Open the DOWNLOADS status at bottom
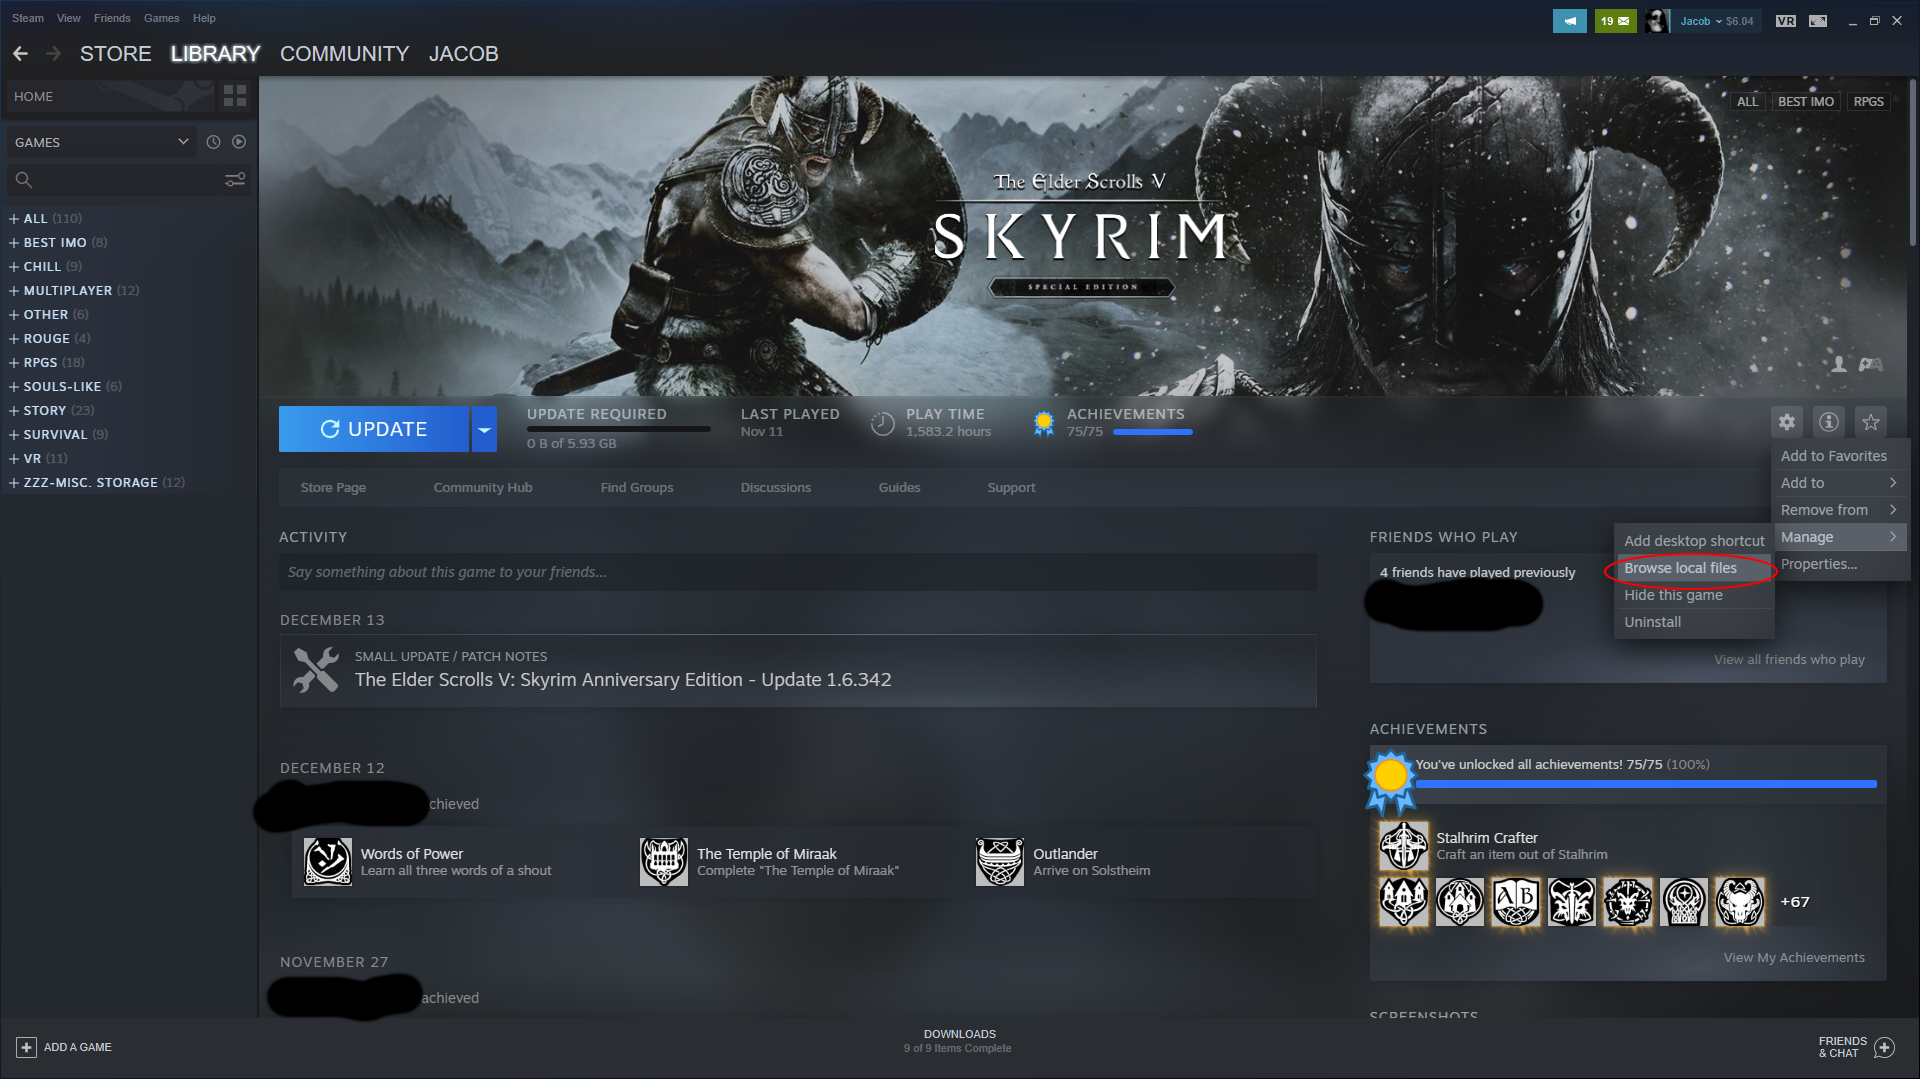Viewport: 1920px width, 1079px height. coord(959,1041)
